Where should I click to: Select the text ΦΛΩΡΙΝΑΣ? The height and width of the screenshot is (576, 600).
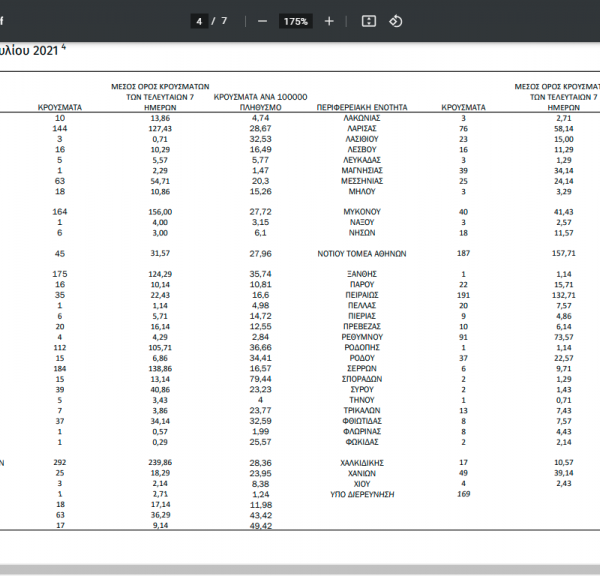(362, 432)
